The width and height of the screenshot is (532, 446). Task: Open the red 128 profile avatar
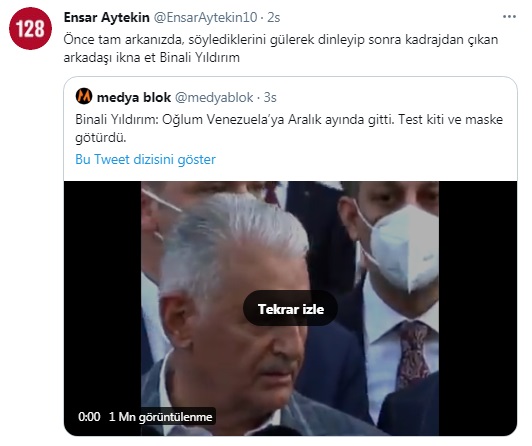coord(30,28)
